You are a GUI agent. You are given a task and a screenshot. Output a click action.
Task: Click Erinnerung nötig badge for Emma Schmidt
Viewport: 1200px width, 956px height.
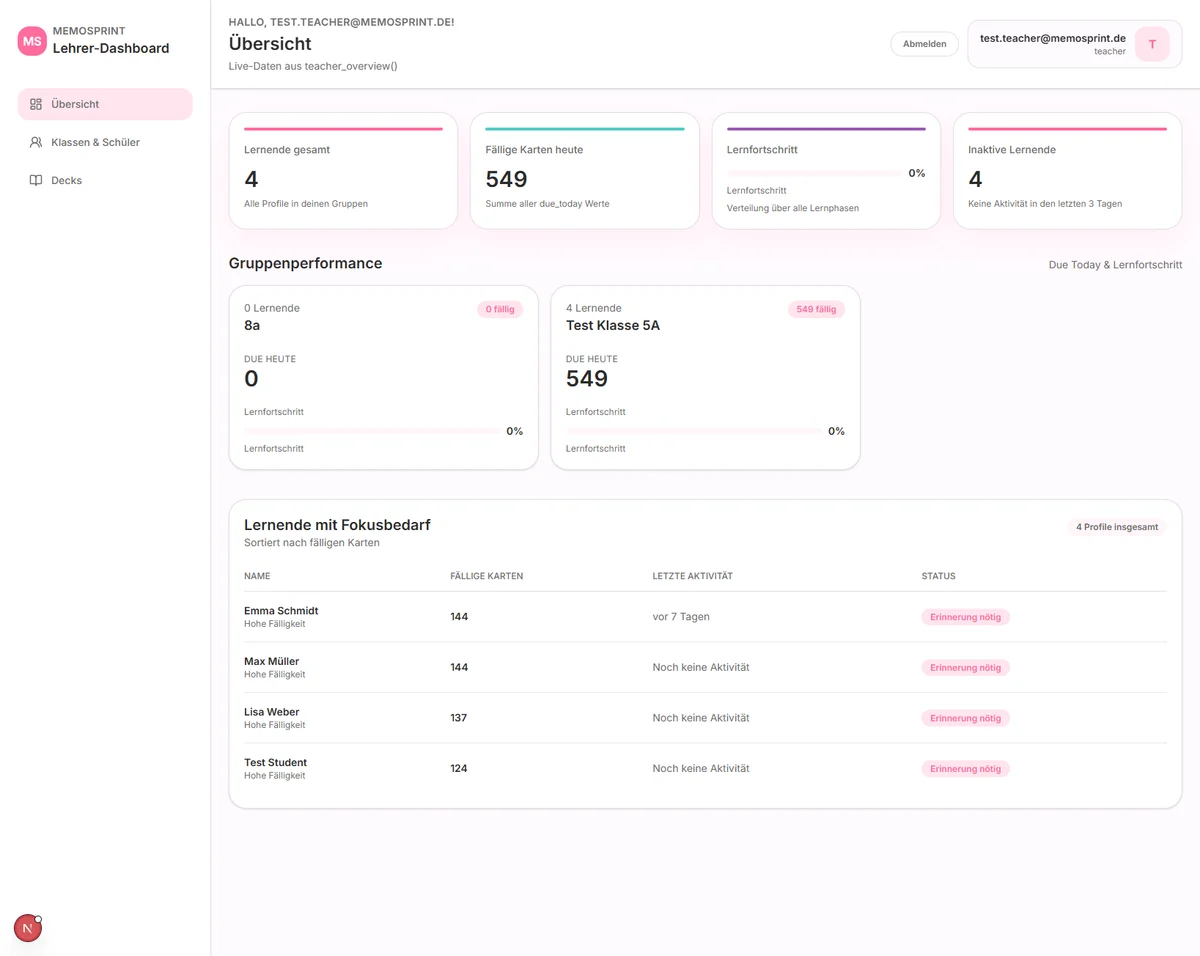(965, 617)
